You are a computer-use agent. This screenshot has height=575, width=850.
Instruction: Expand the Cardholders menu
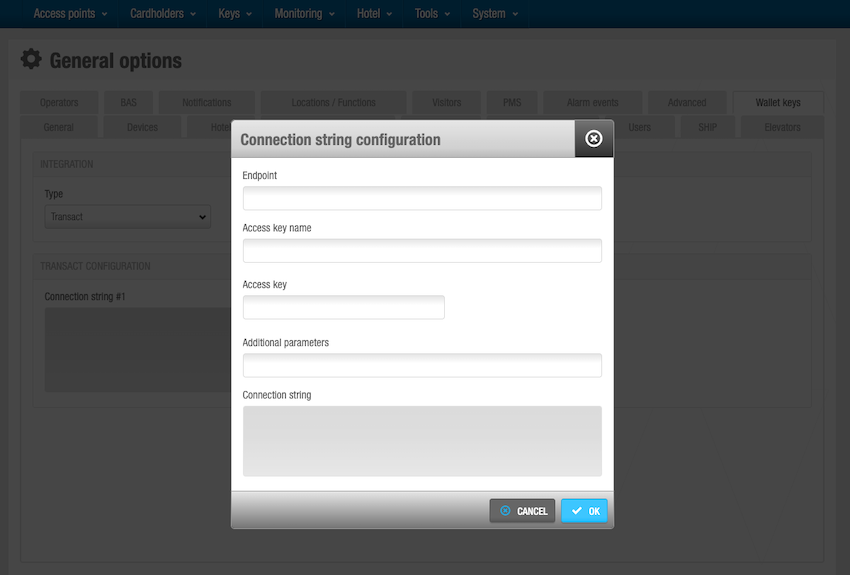click(x=164, y=14)
